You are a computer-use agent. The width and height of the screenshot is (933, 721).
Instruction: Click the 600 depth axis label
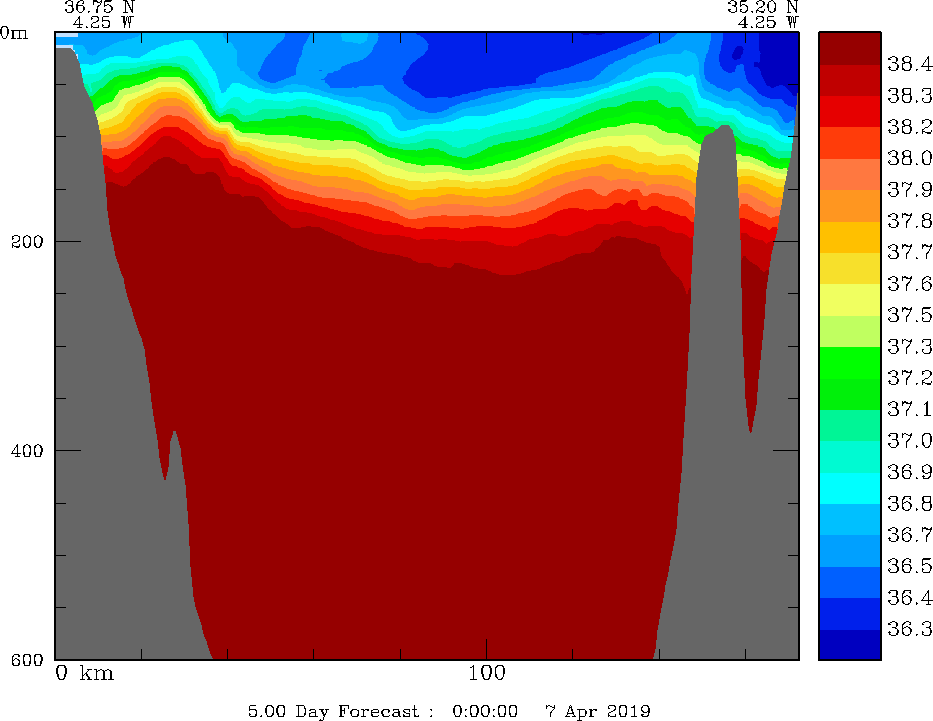pos(27,659)
